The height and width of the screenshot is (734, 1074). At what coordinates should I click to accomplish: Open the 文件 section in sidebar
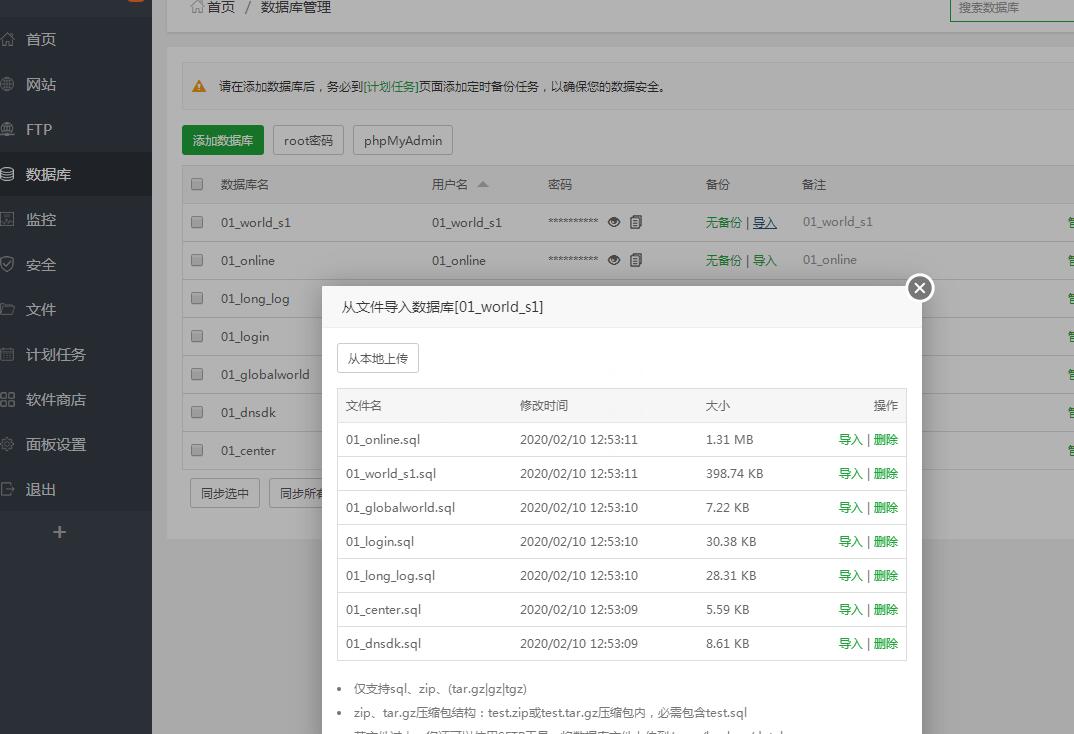41,310
